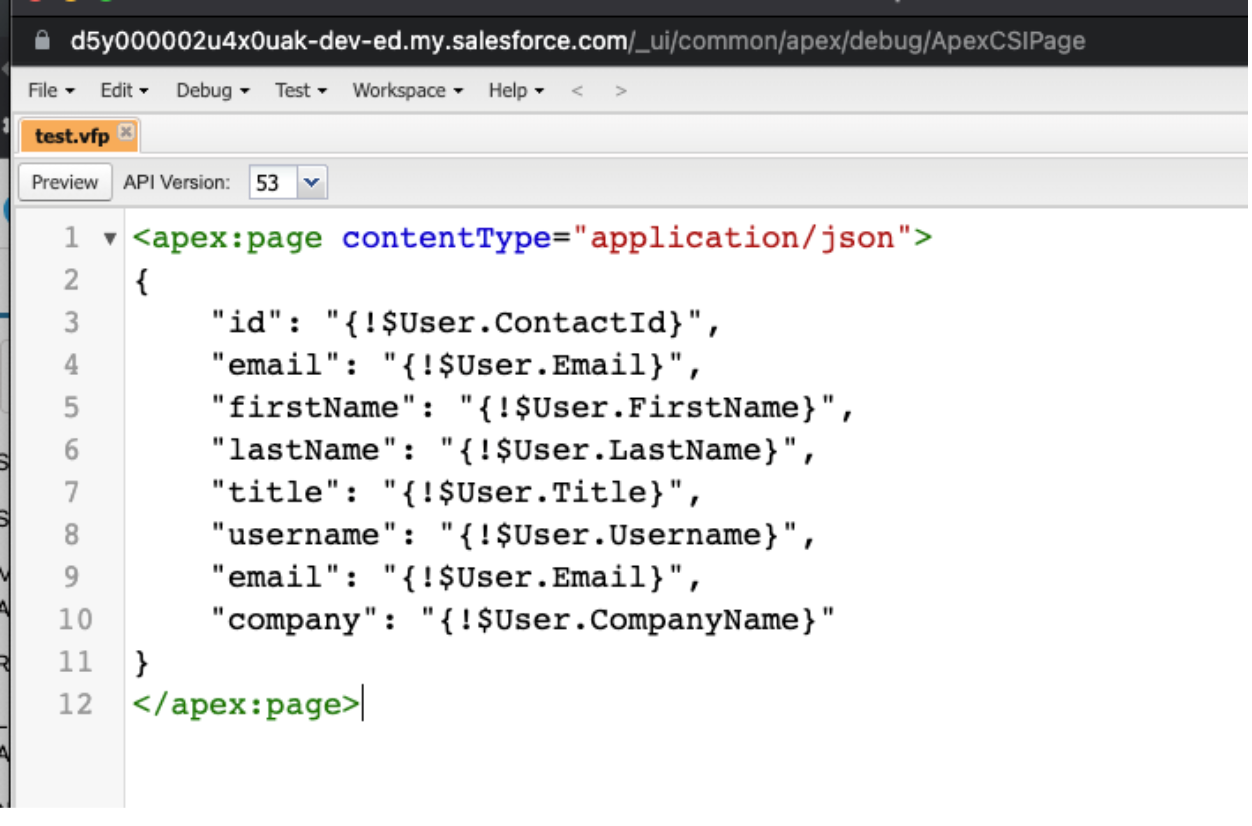Close the test.vfp tab
Viewport: 1252px width, 826px height.
point(125,132)
